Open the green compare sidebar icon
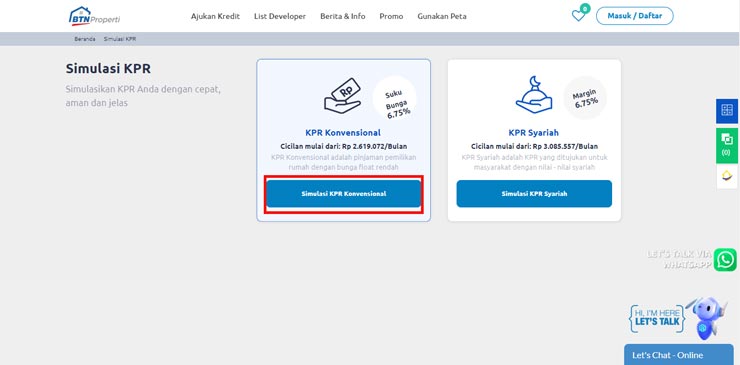Image resolution: width=740 pixels, height=365 pixels. pos(727,145)
